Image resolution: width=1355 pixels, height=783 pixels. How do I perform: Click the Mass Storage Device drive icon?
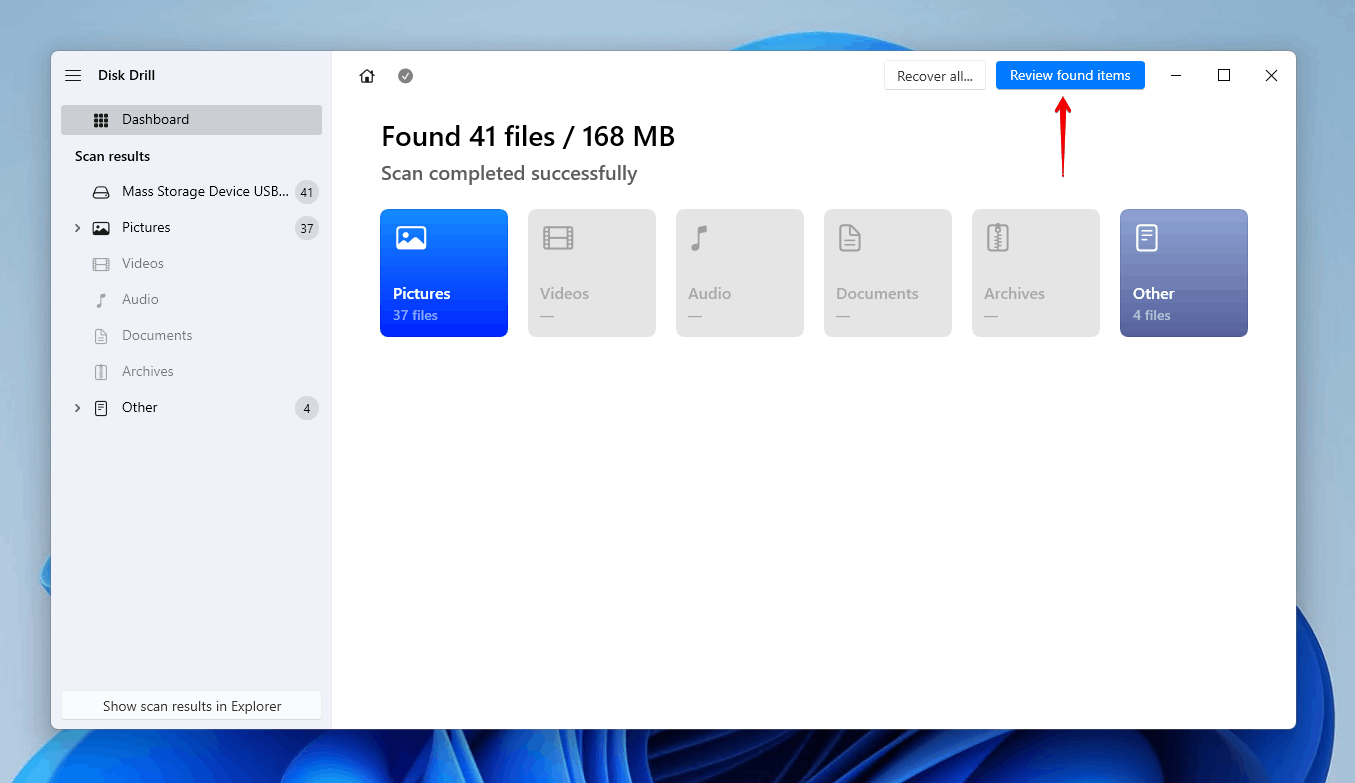(x=101, y=192)
